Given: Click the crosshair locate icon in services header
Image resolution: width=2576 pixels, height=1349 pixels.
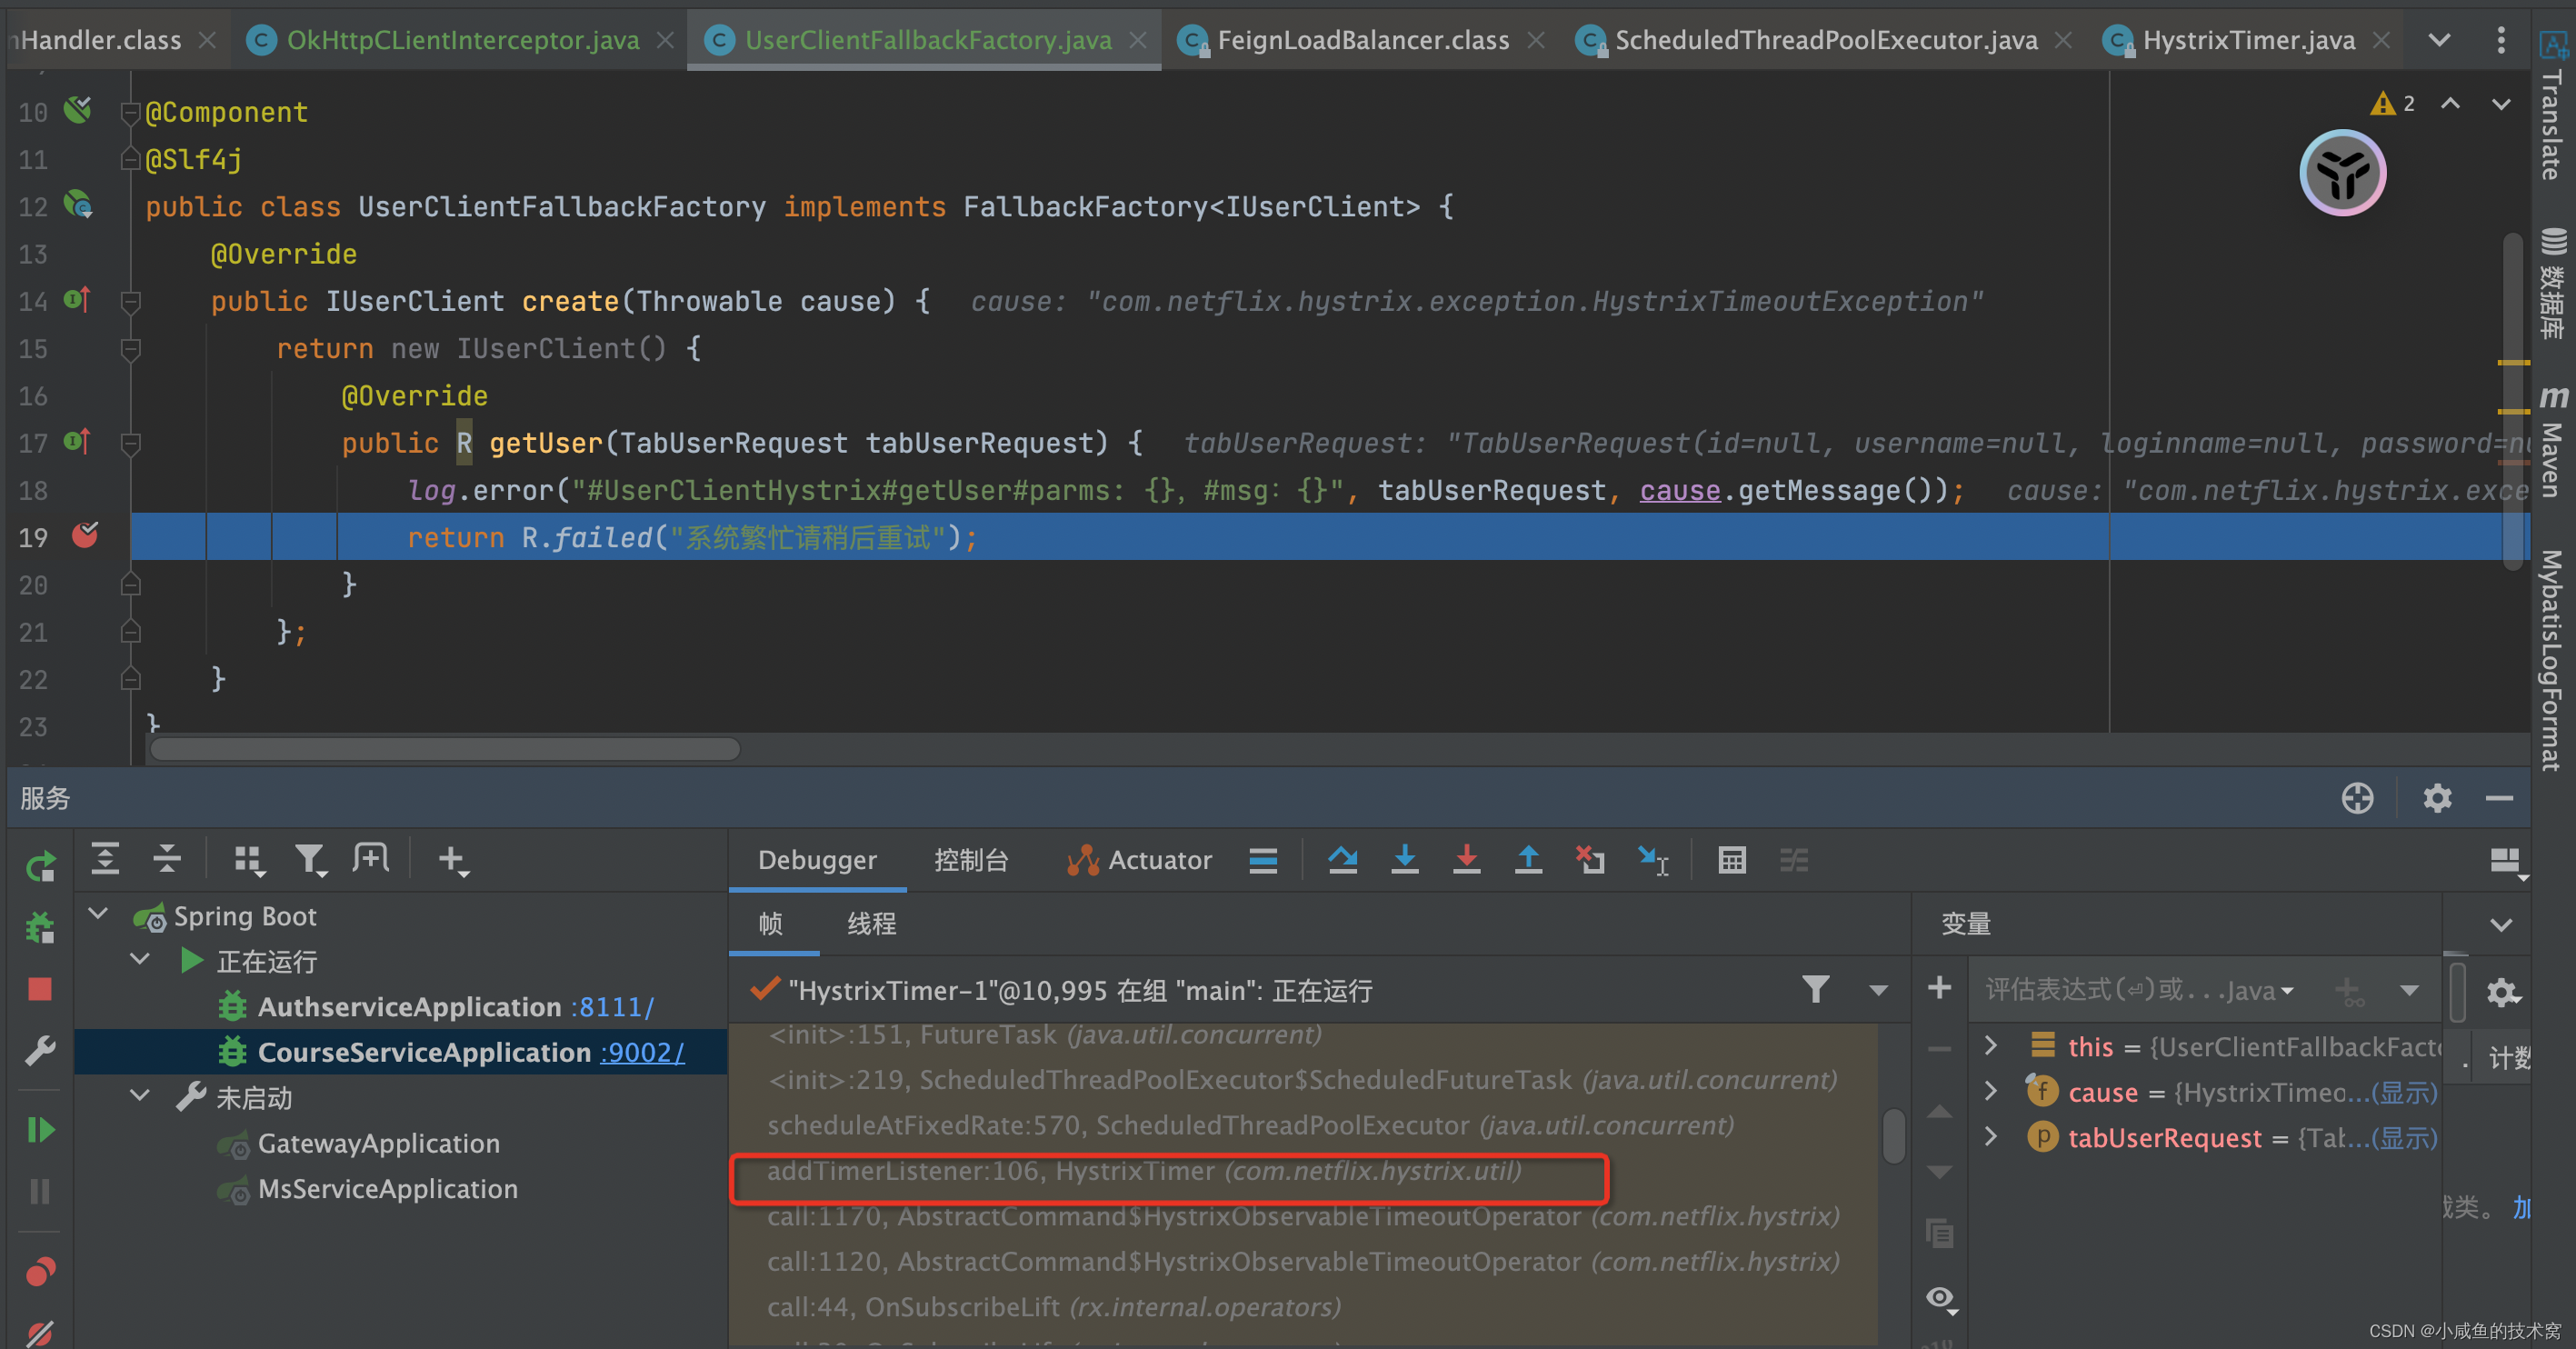Looking at the screenshot, I should pyautogui.click(x=2357, y=798).
